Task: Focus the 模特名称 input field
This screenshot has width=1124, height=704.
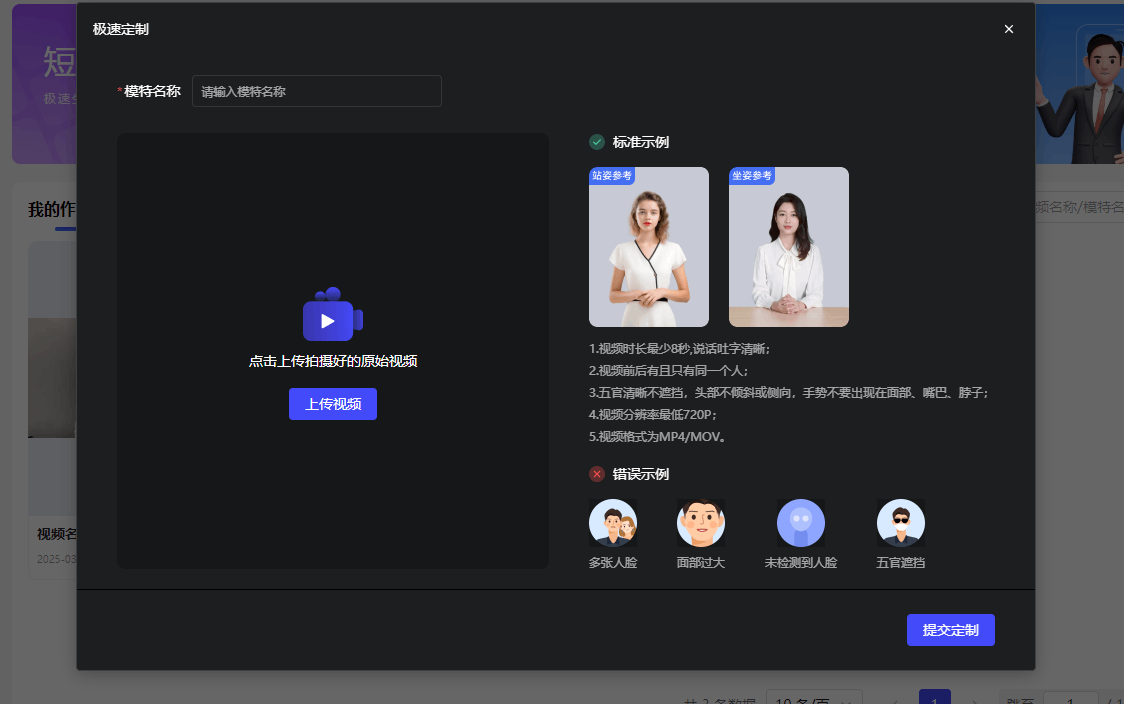Action: pyautogui.click(x=316, y=91)
